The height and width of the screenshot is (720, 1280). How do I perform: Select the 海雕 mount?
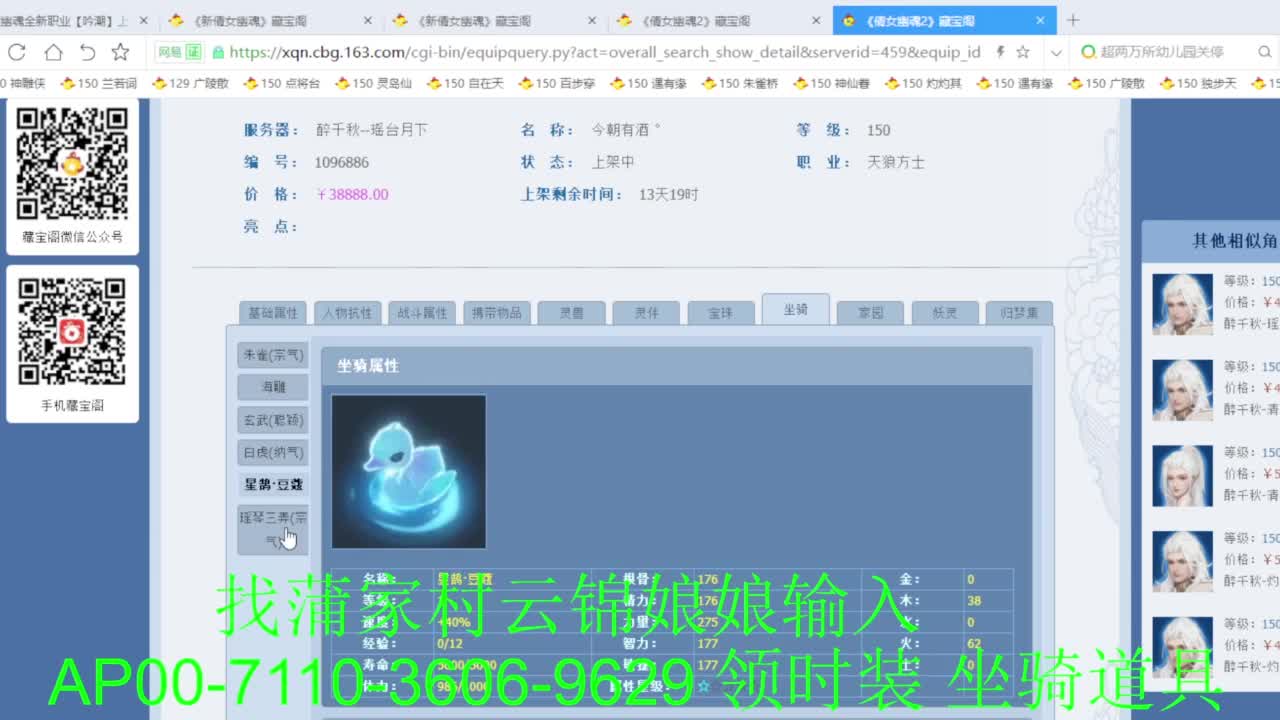[273, 387]
